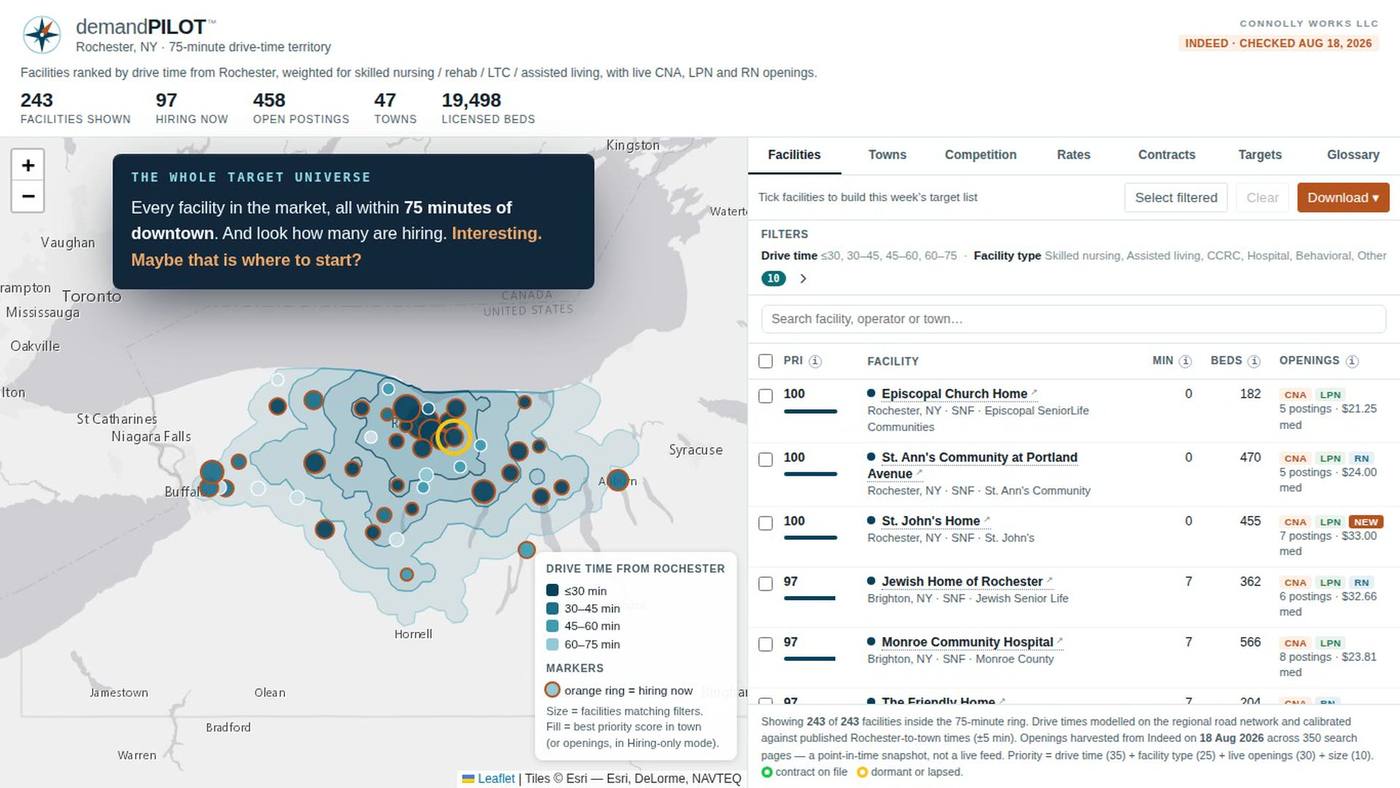
Task: Click the orange ring legend marker sample
Action: pyautogui.click(x=552, y=690)
